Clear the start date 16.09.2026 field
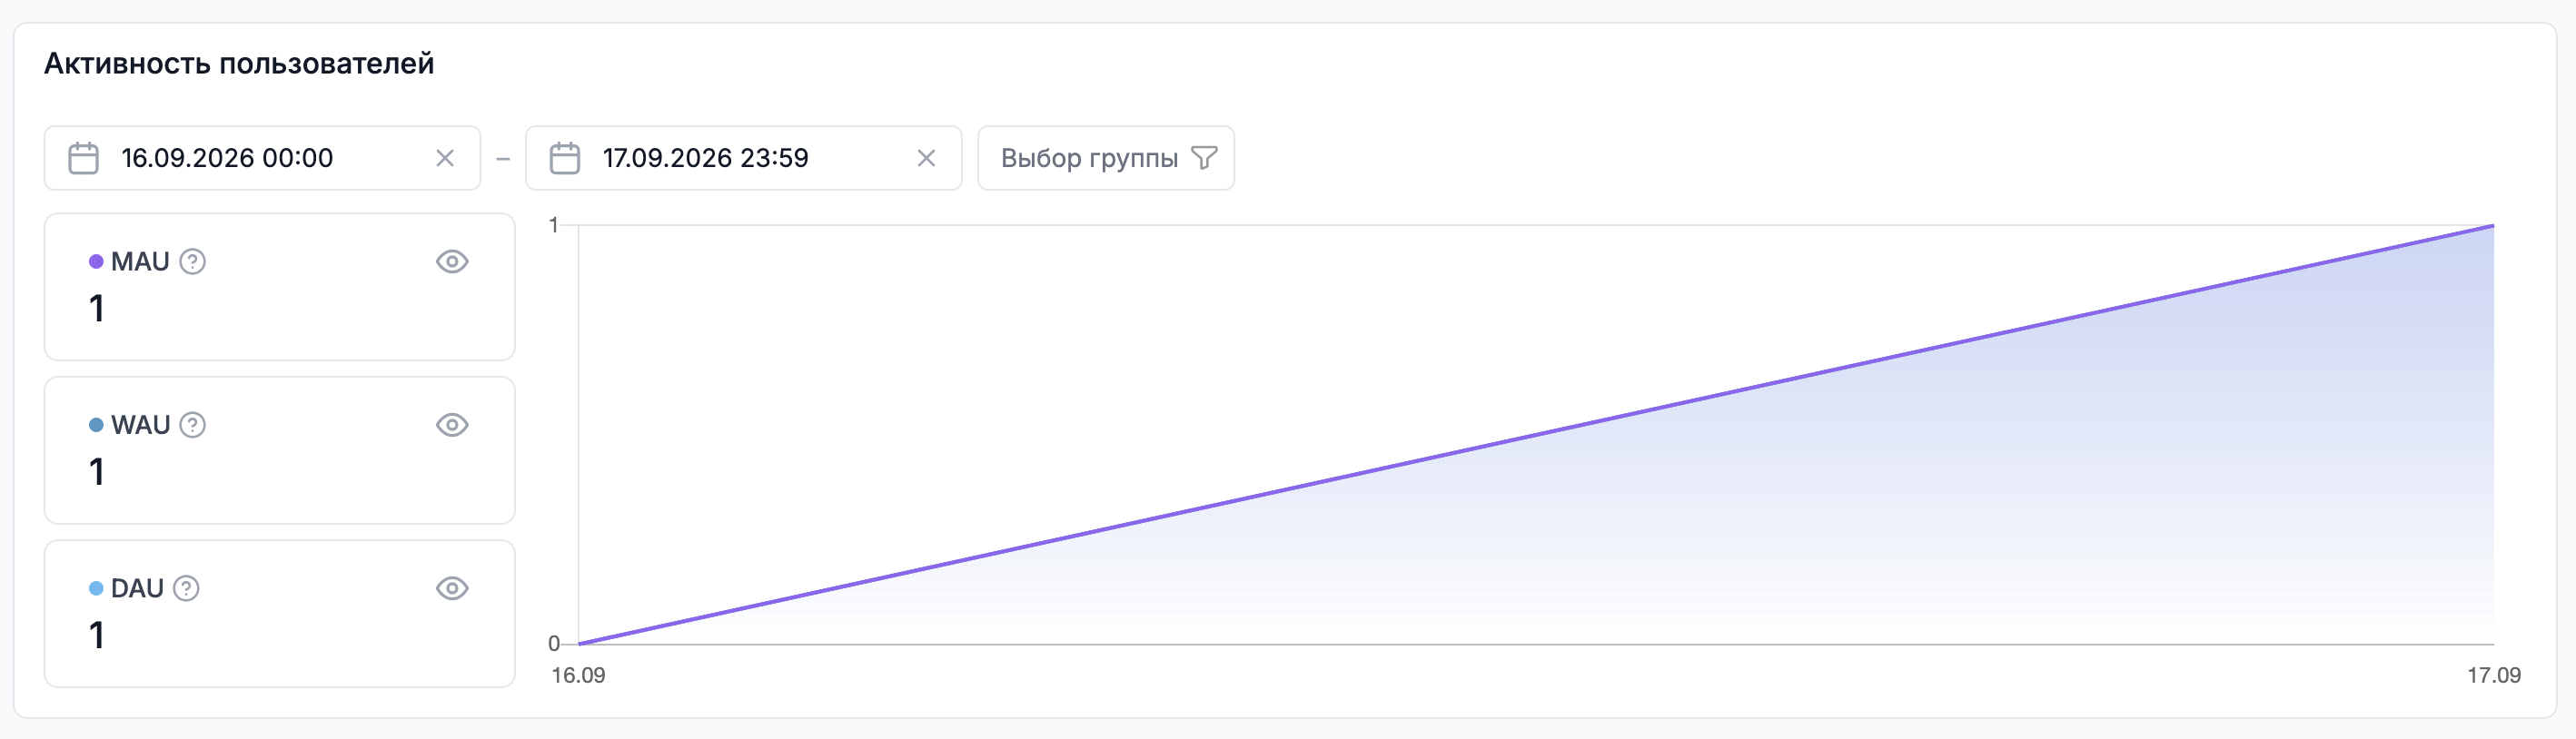 [445, 158]
